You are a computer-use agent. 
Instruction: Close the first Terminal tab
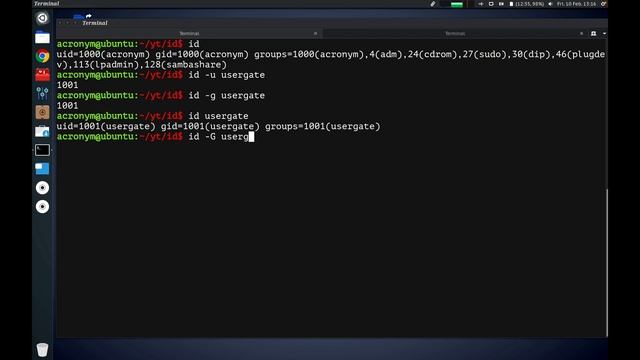[x=316, y=33]
